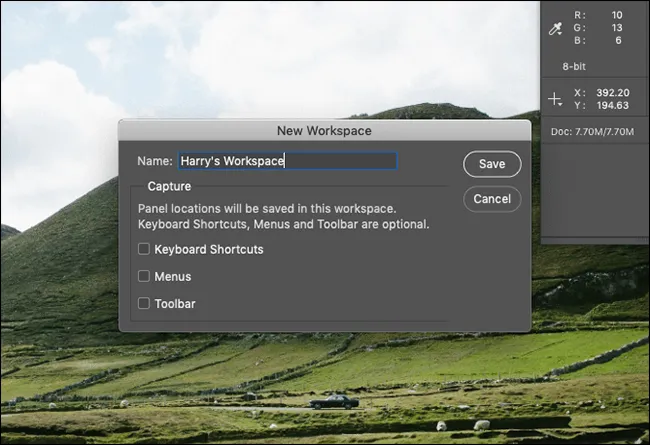Click the New Workspace title bar
650x445 pixels.
click(324, 130)
